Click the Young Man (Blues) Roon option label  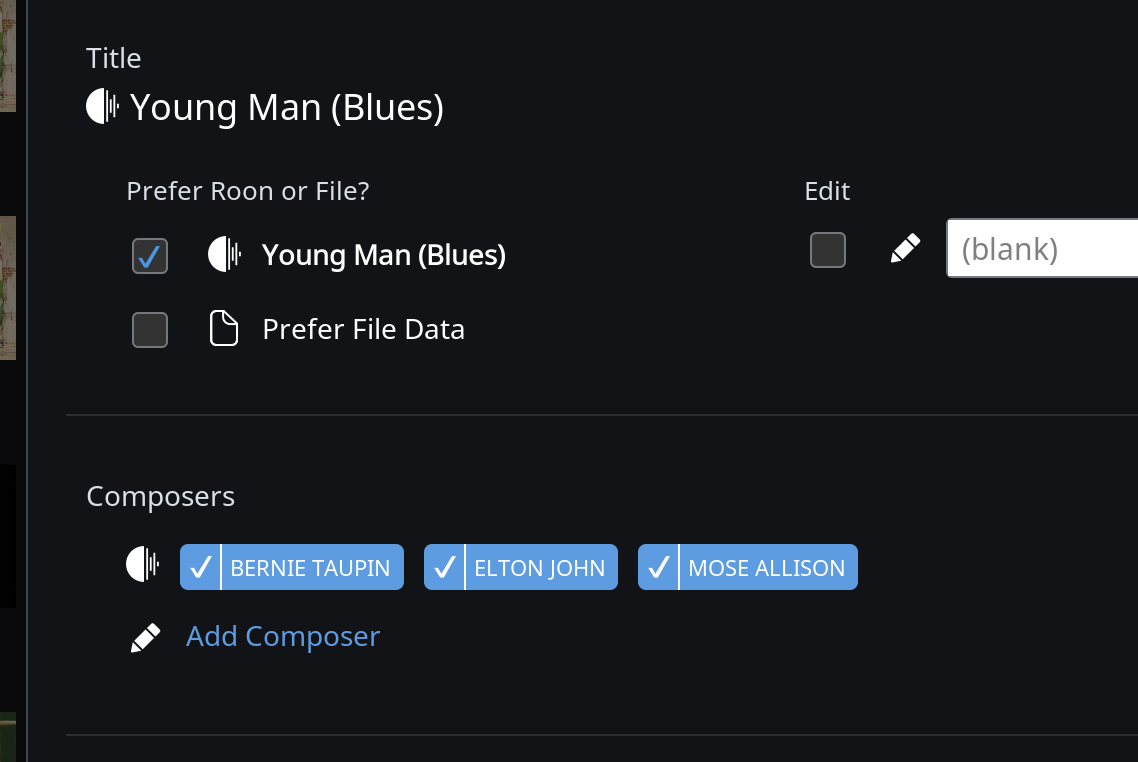(384, 255)
